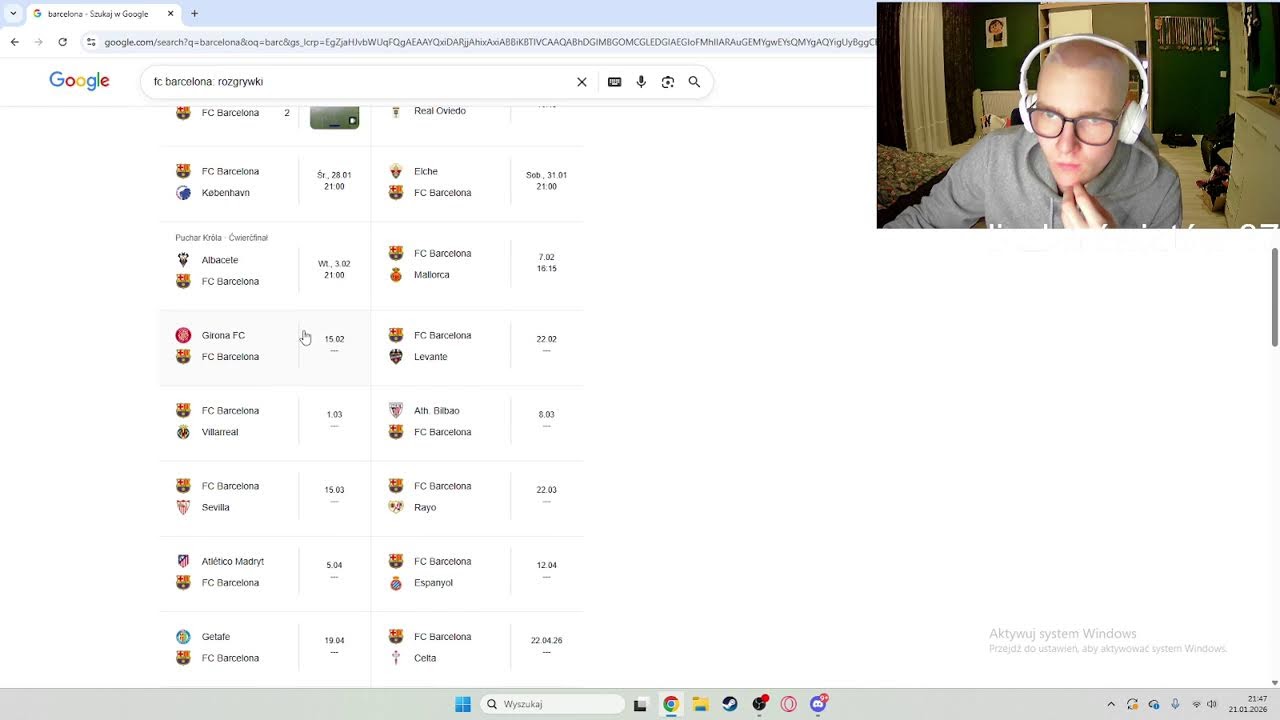
Task: Click the Atlético Madryt team crest
Action: coord(183,561)
